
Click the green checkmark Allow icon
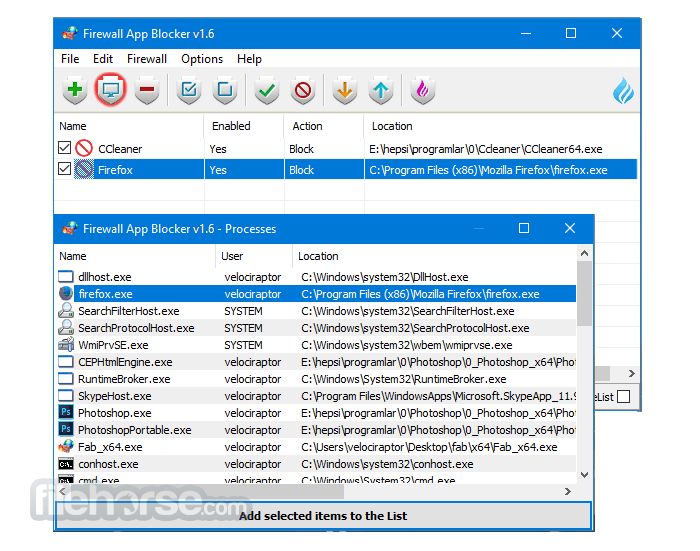tap(267, 90)
